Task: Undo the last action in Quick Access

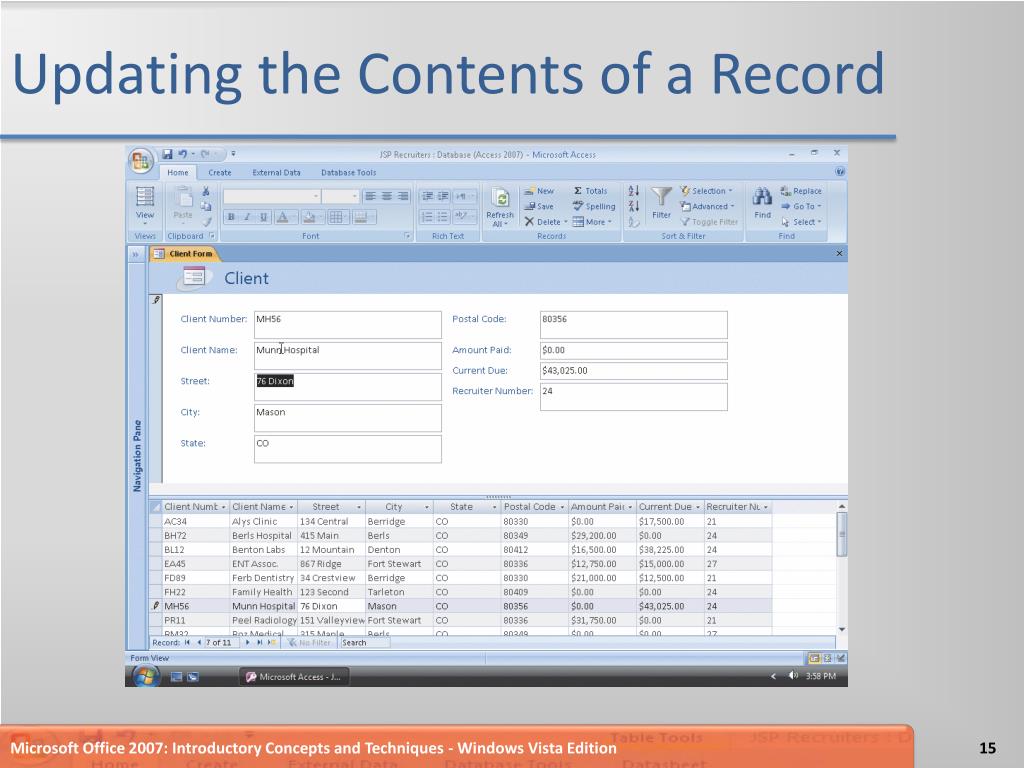Action: click(x=182, y=154)
